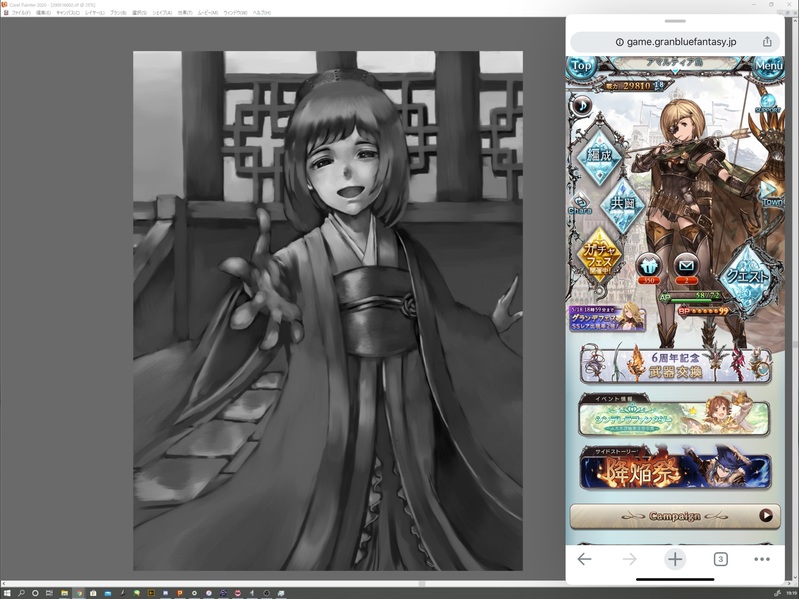The image size is (799, 599).
Task: Open the ムービー (Movie) menu
Action: 207,12
